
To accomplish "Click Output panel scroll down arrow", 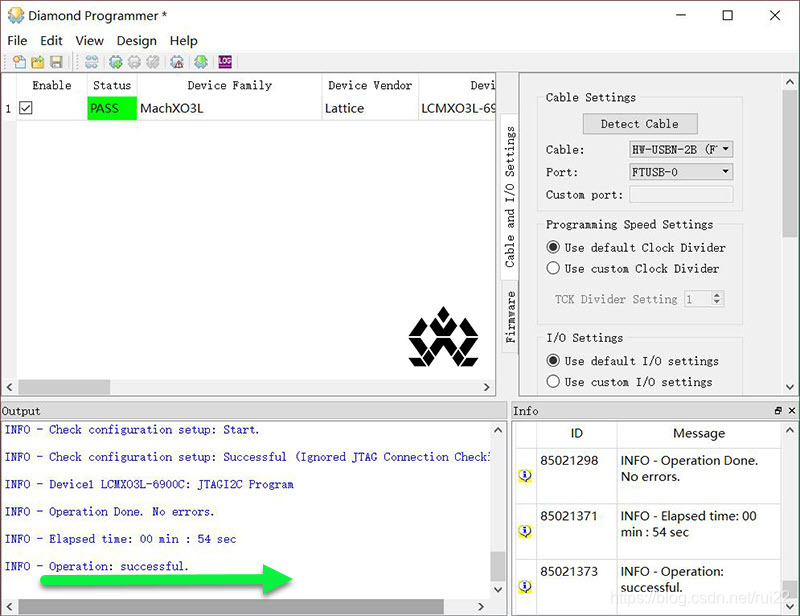I will coord(498,589).
